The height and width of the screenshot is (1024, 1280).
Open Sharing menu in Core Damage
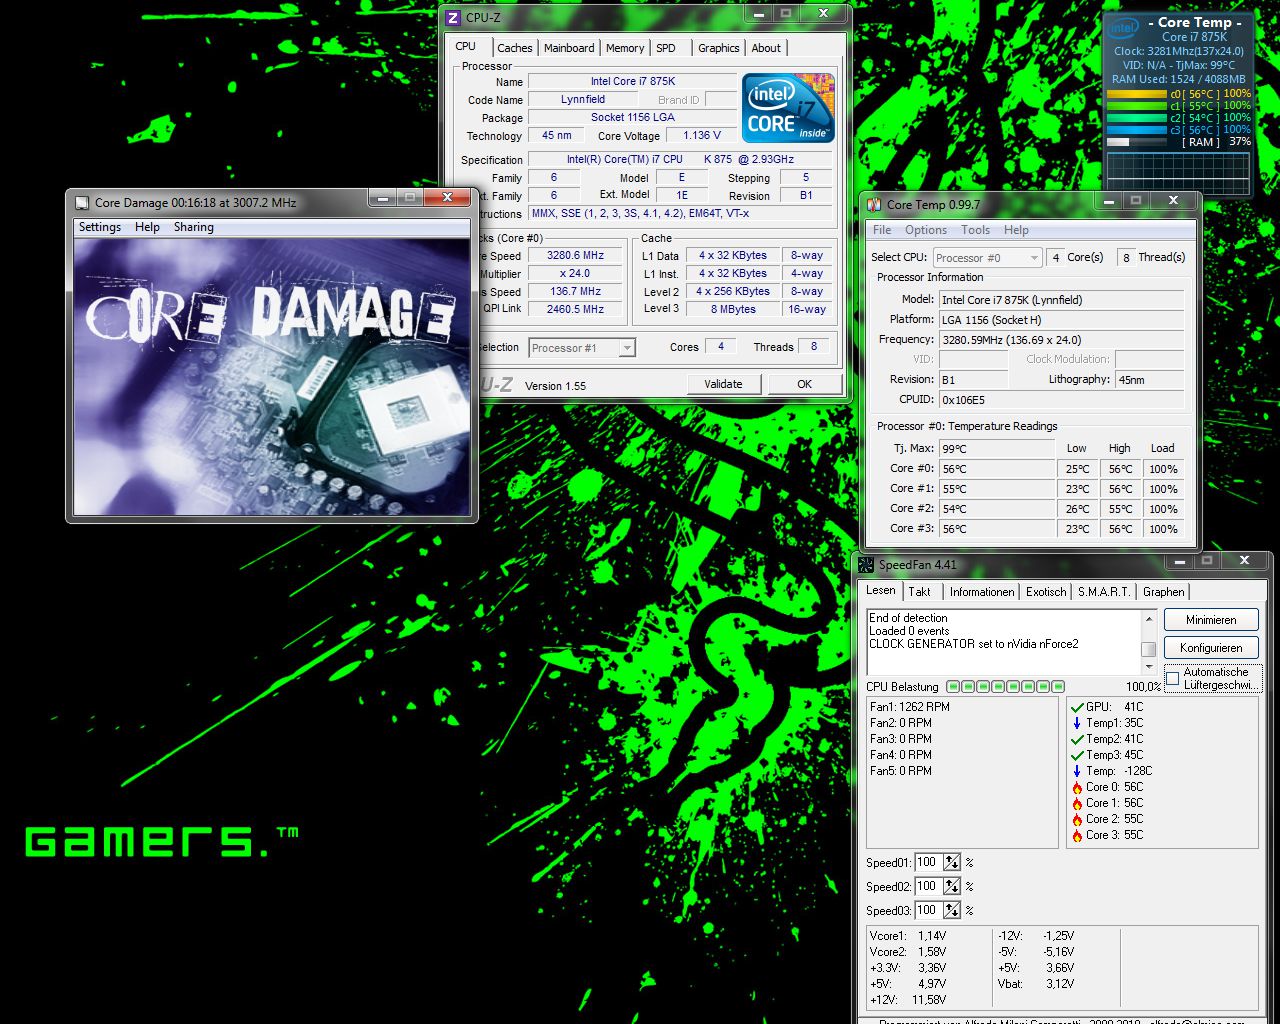[193, 227]
